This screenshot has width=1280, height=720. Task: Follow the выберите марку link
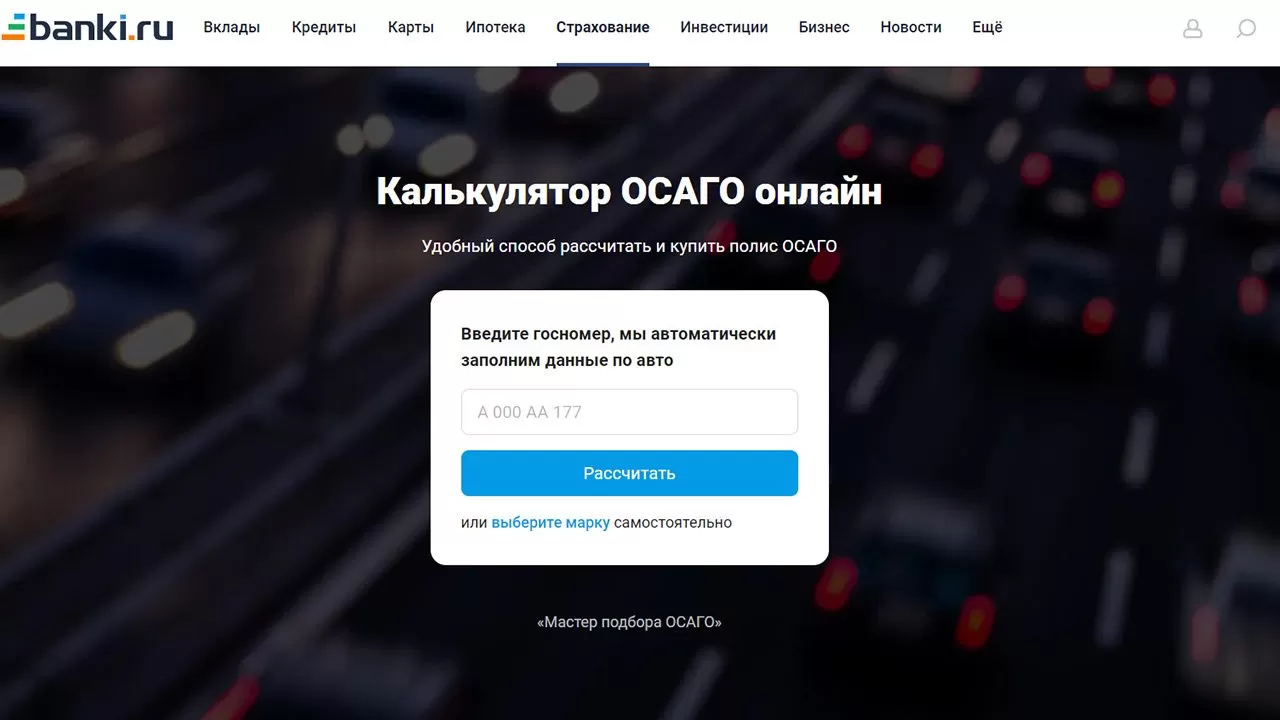coord(550,523)
